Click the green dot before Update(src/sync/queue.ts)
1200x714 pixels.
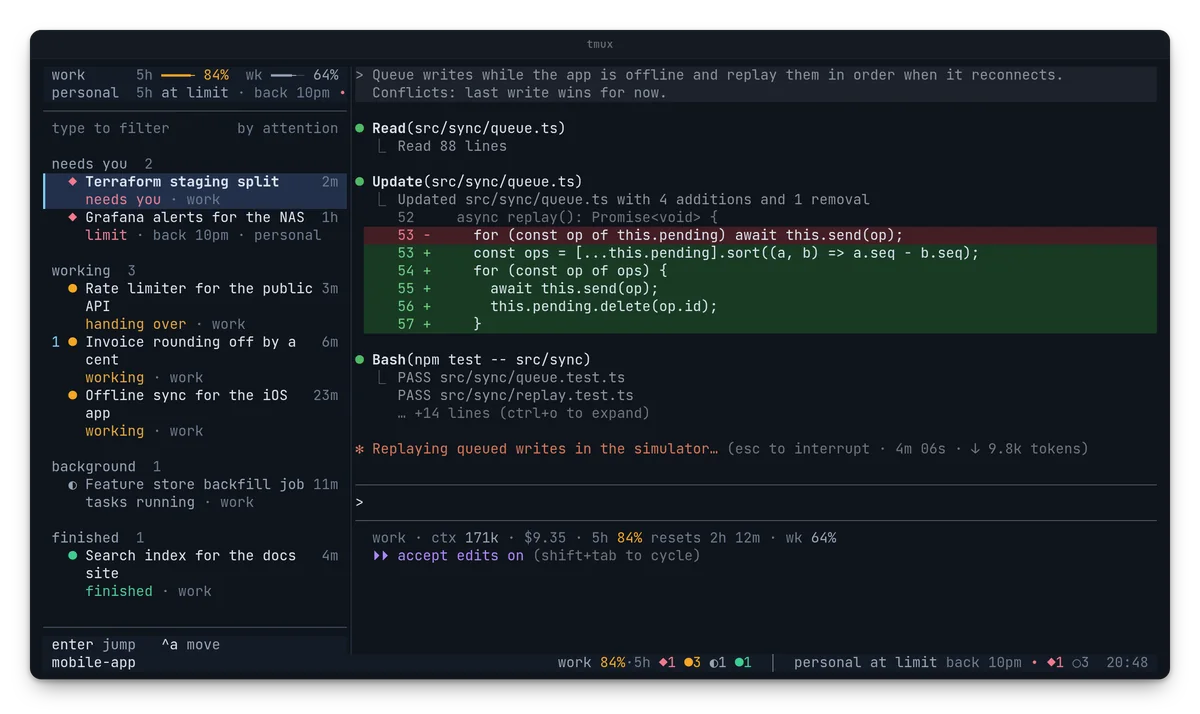tap(360, 182)
